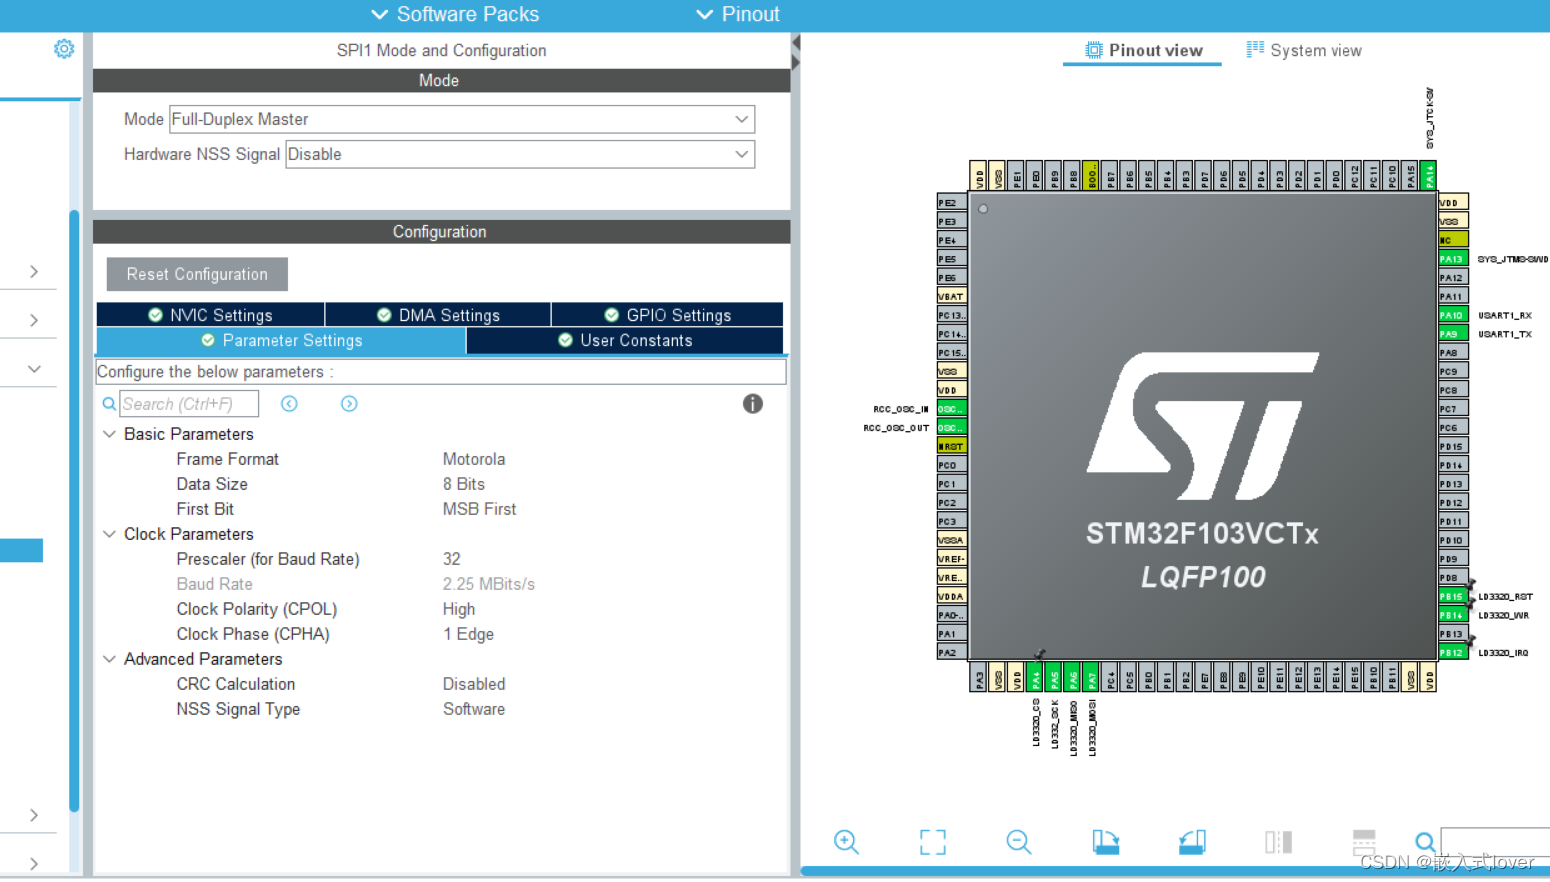Click the left panel vertical scrollbar
This screenshot has height=882, width=1550.
point(74,510)
